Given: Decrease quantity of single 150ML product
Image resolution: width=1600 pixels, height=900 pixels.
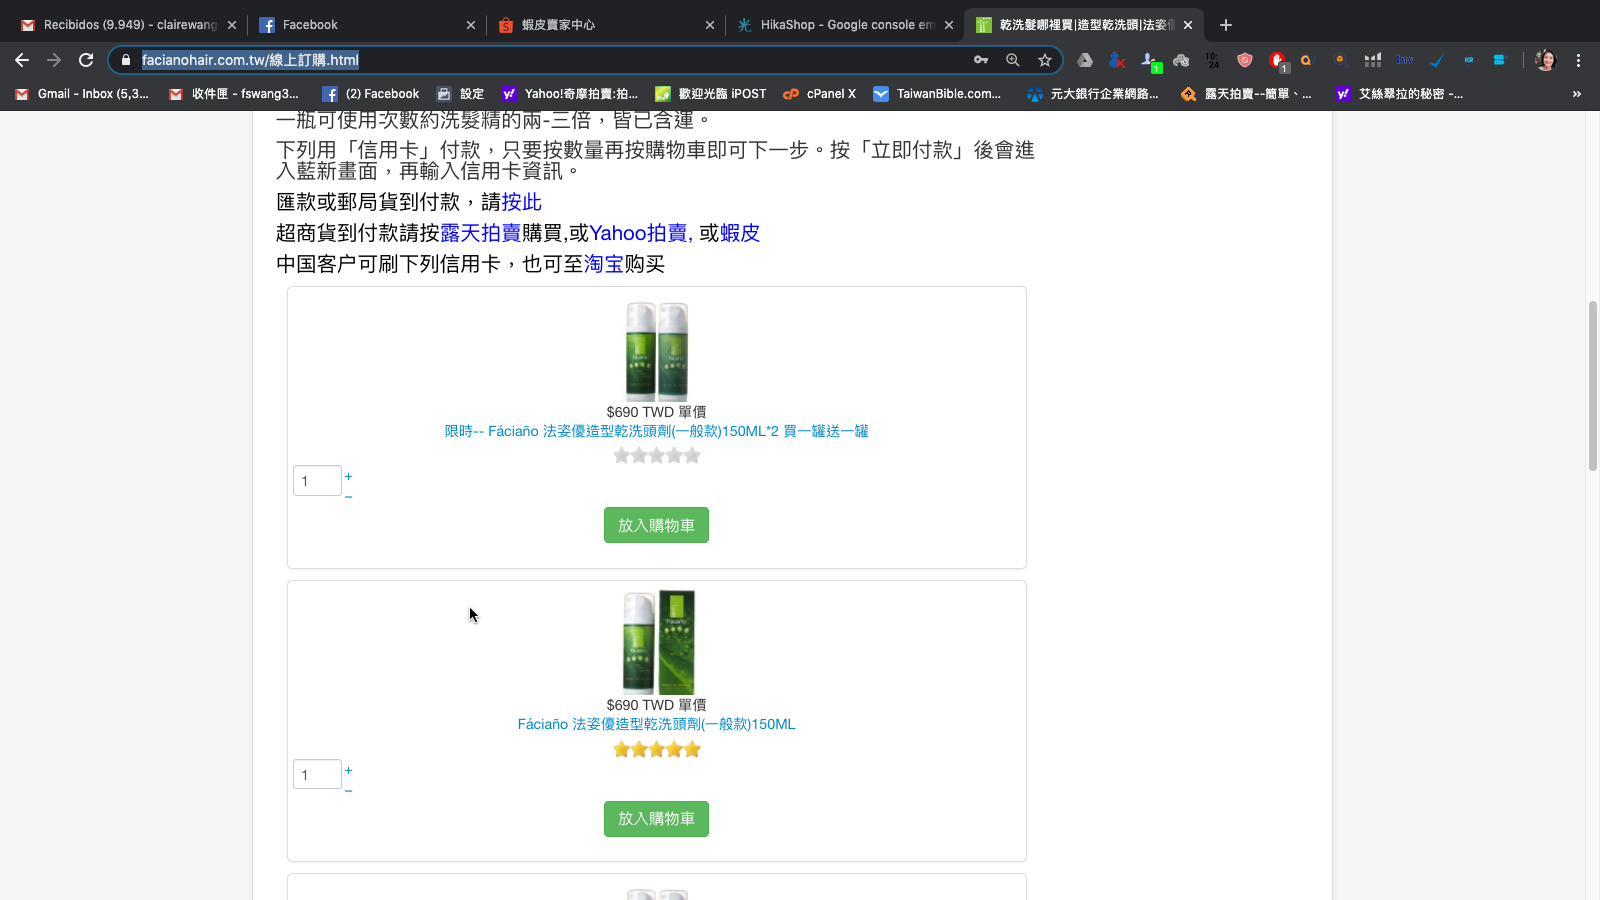Looking at the screenshot, I should (x=348, y=790).
